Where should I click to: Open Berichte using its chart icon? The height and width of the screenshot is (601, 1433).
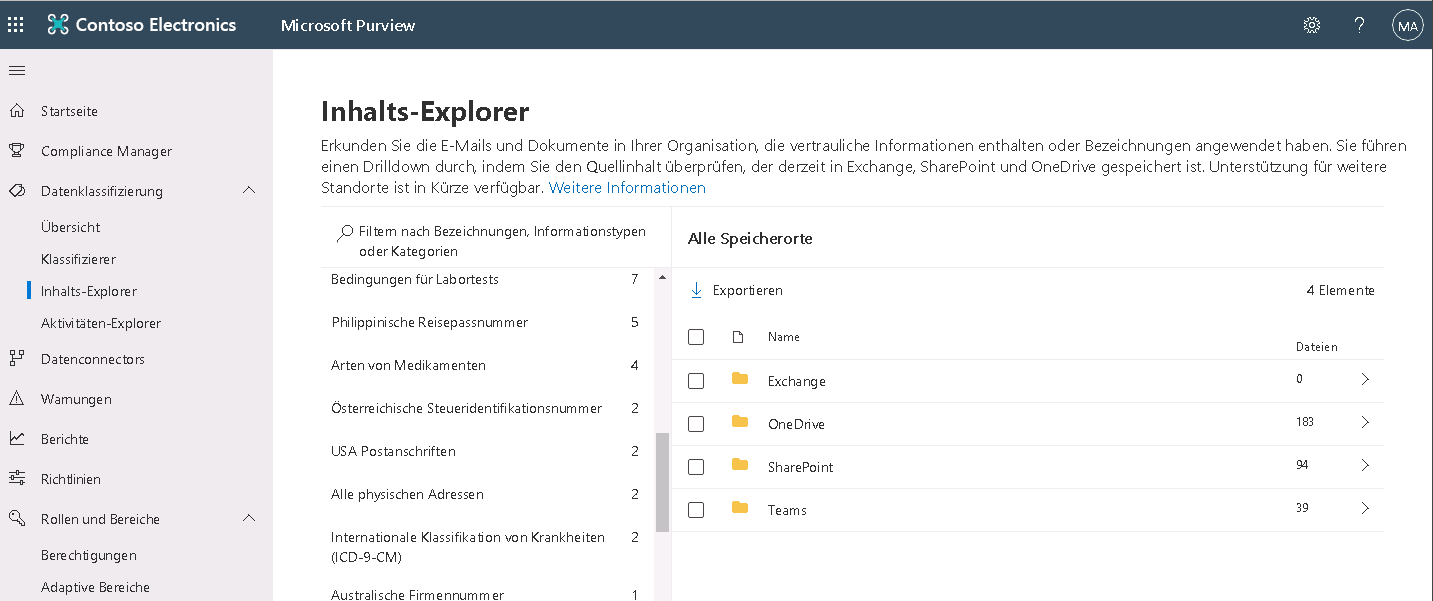pos(16,438)
